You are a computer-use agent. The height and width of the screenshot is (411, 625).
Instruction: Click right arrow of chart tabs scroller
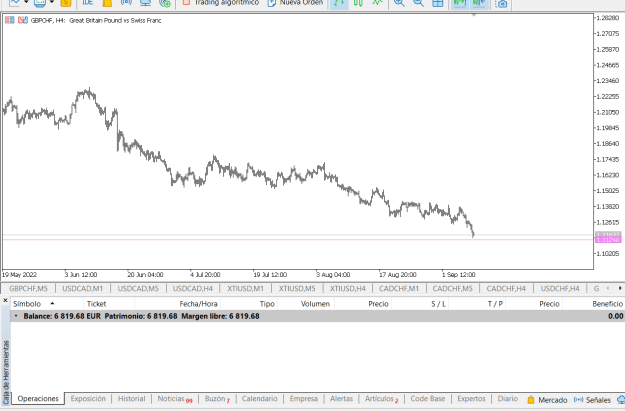pos(620,288)
